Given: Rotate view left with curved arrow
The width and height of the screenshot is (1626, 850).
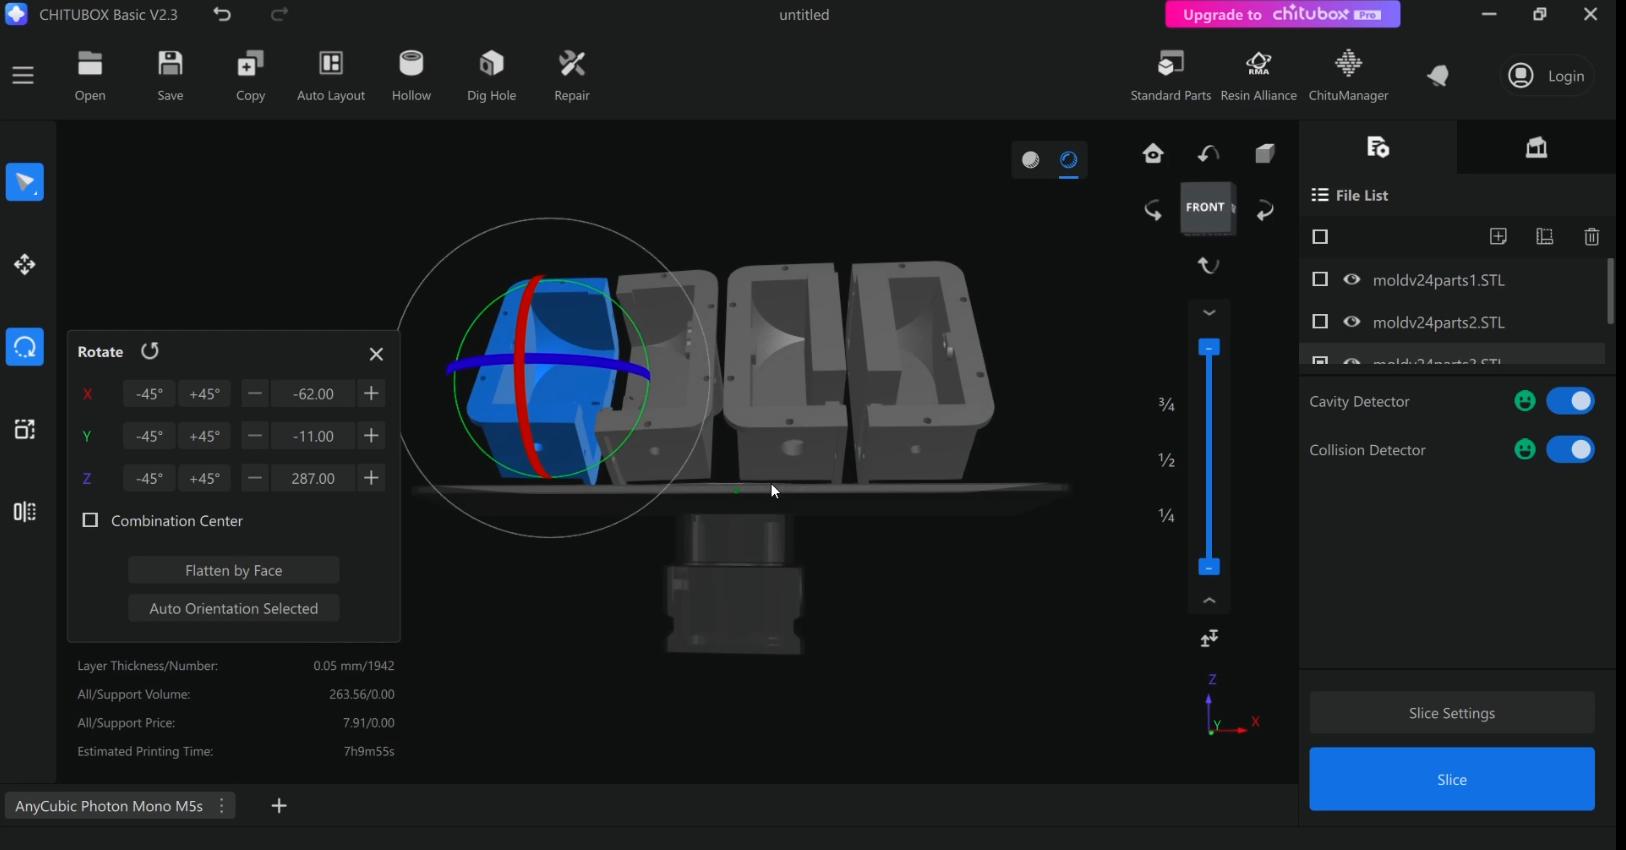Looking at the screenshot, I should 1153,210.
